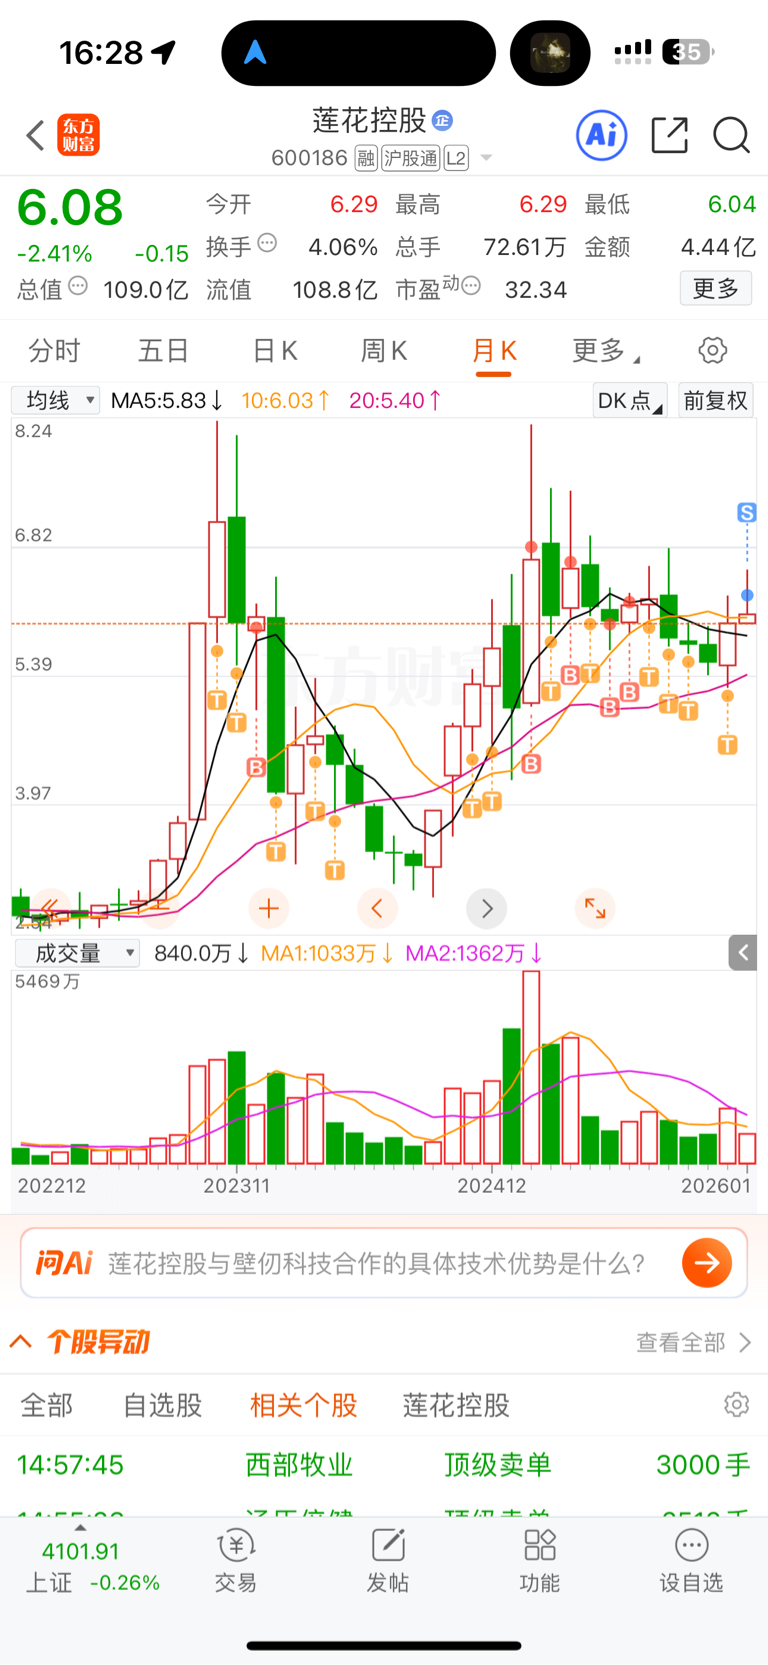The image size is (768, 1665).
Task: Switch to the 周K tab
Action: 384,351
